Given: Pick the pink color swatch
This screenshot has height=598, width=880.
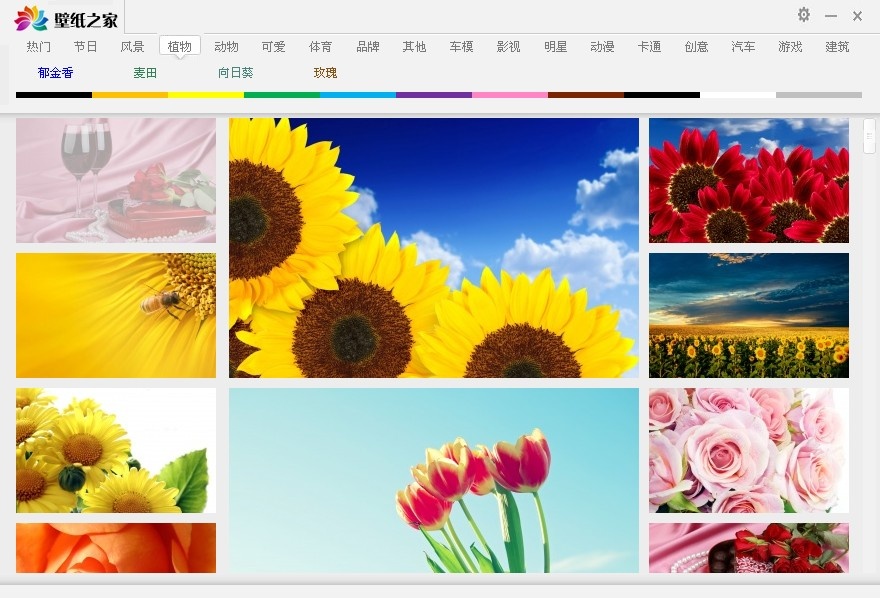Looking at the screenshot, I should pyautogui.click(x=510, y=95).
